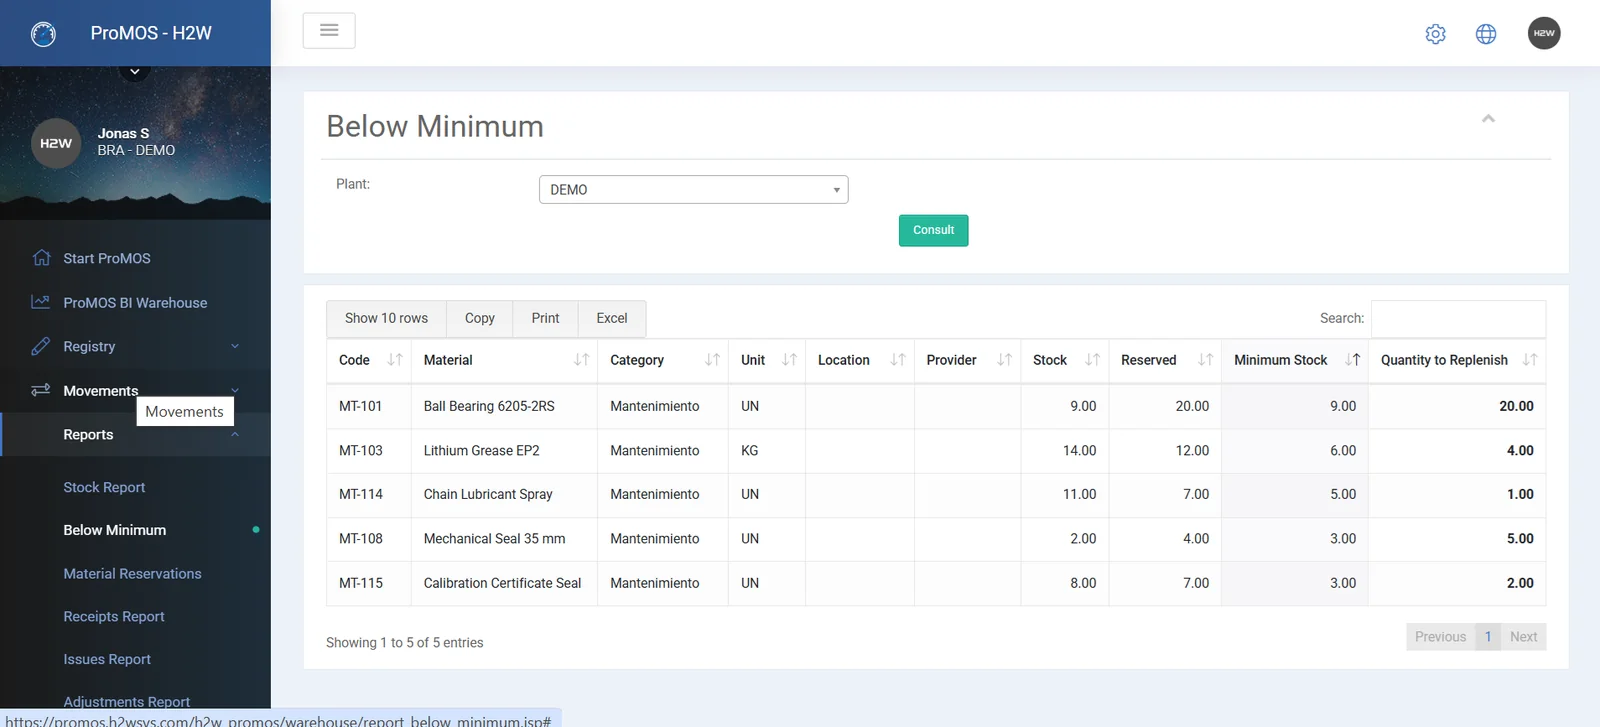Click the ProMOS gauge logo icon
The image size is (1600, 727).
pos(43,34)
